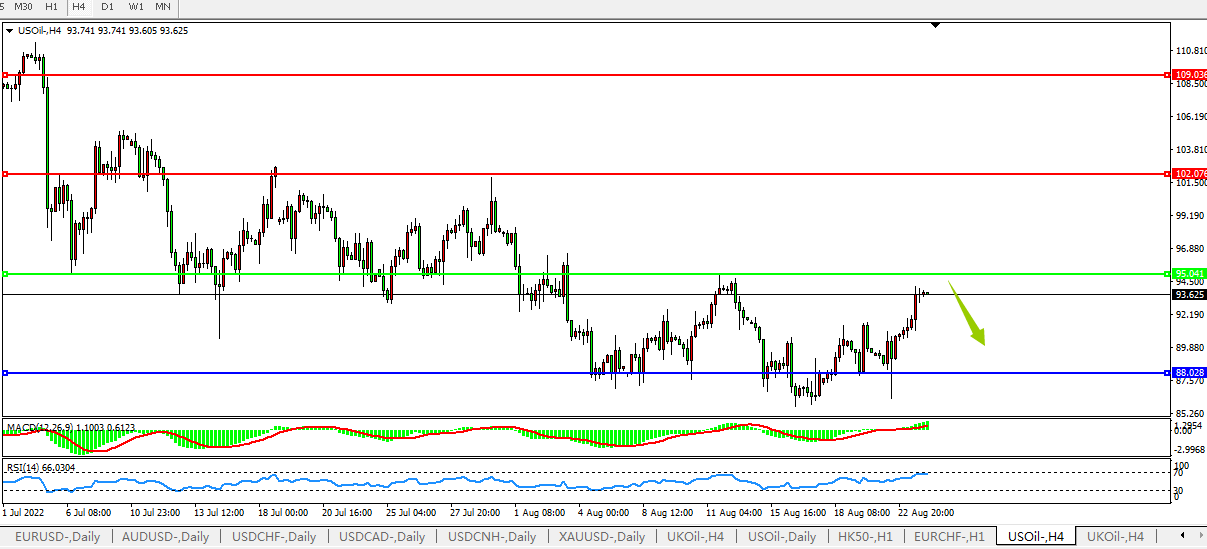Click the black 93.625 current price label

[1189, 295]
